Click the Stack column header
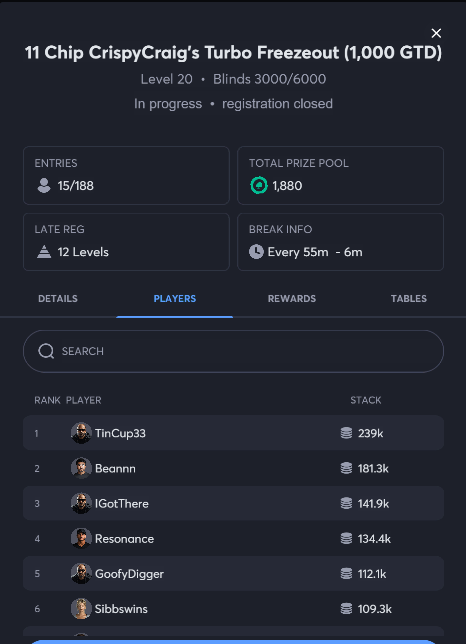 tap(365, 400)
